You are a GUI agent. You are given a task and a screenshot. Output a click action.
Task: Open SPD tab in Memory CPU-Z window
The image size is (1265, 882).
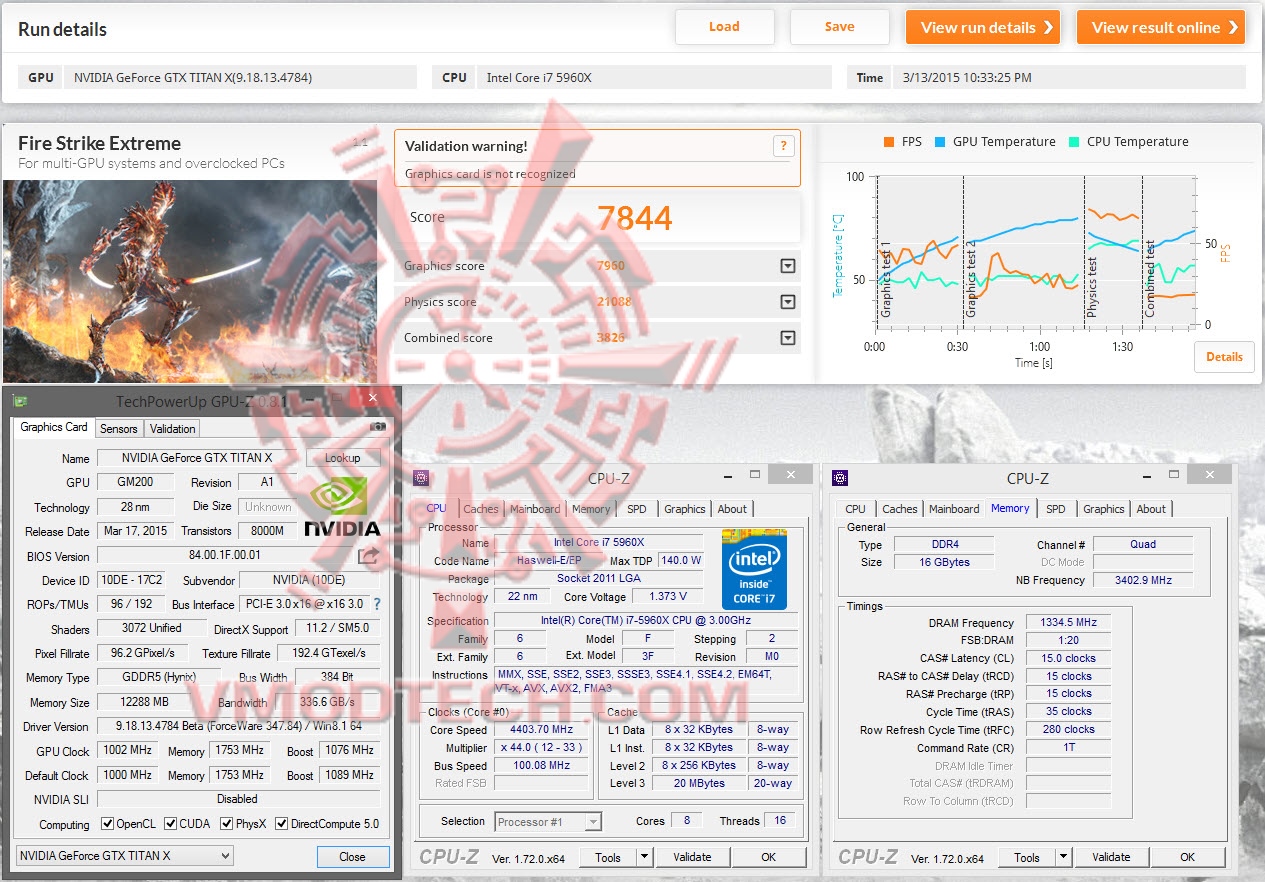(x=1056, y=509)
